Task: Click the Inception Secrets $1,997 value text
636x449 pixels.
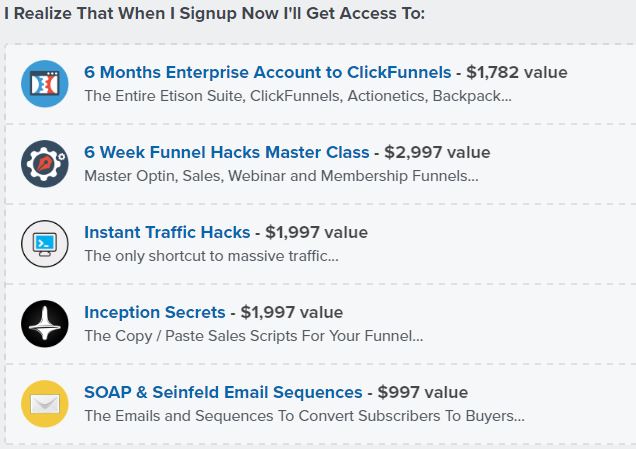Action: (x=292, y=312)
